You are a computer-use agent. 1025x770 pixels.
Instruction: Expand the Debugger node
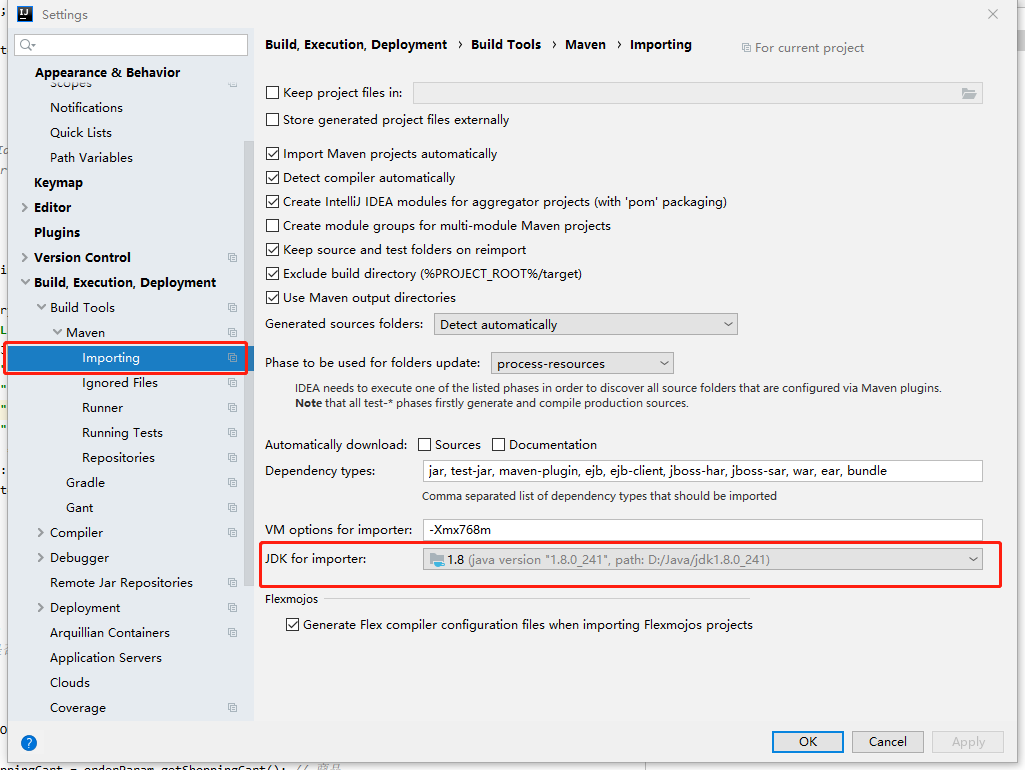point(41,558)
